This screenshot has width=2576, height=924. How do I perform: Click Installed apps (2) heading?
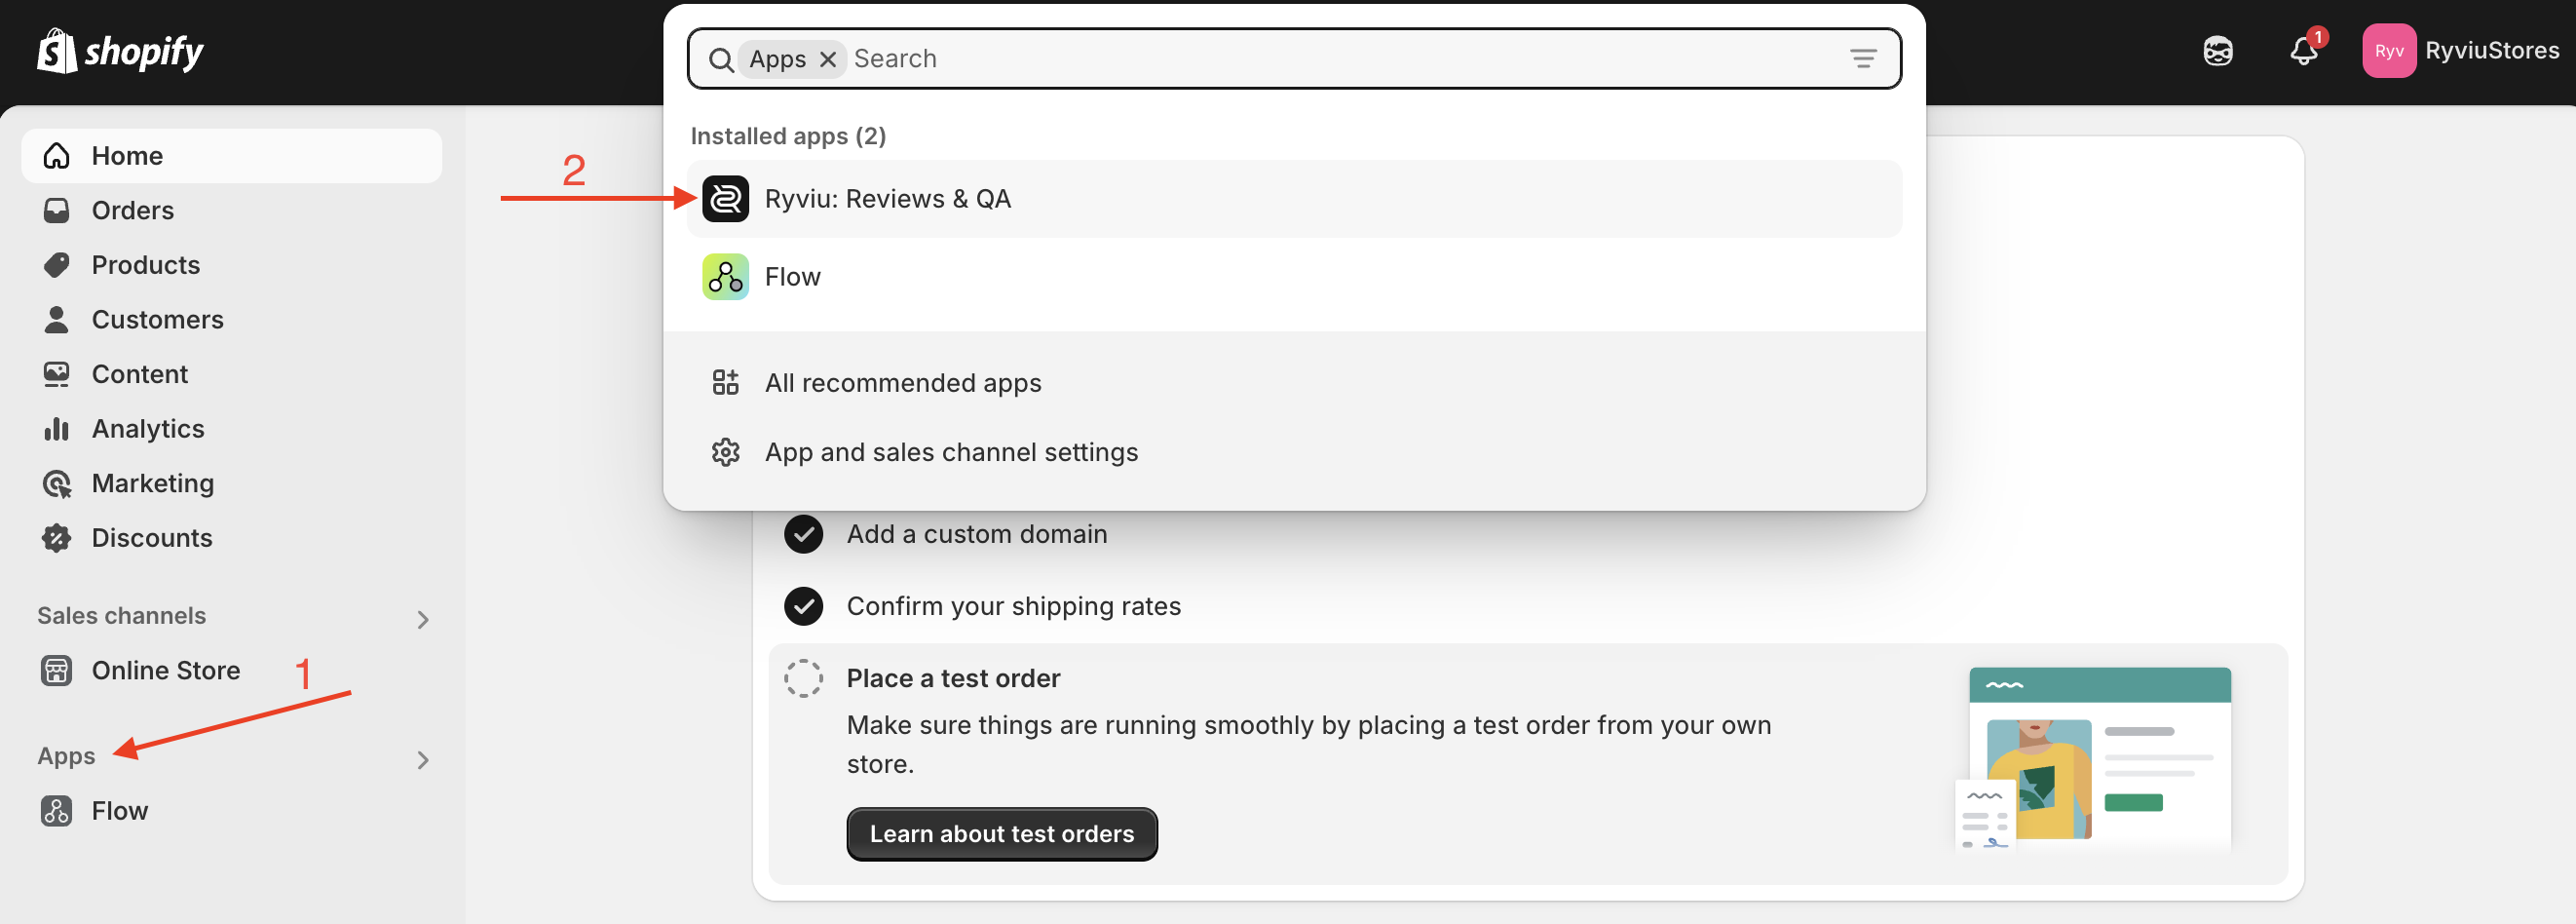click(x=788, y=136)
